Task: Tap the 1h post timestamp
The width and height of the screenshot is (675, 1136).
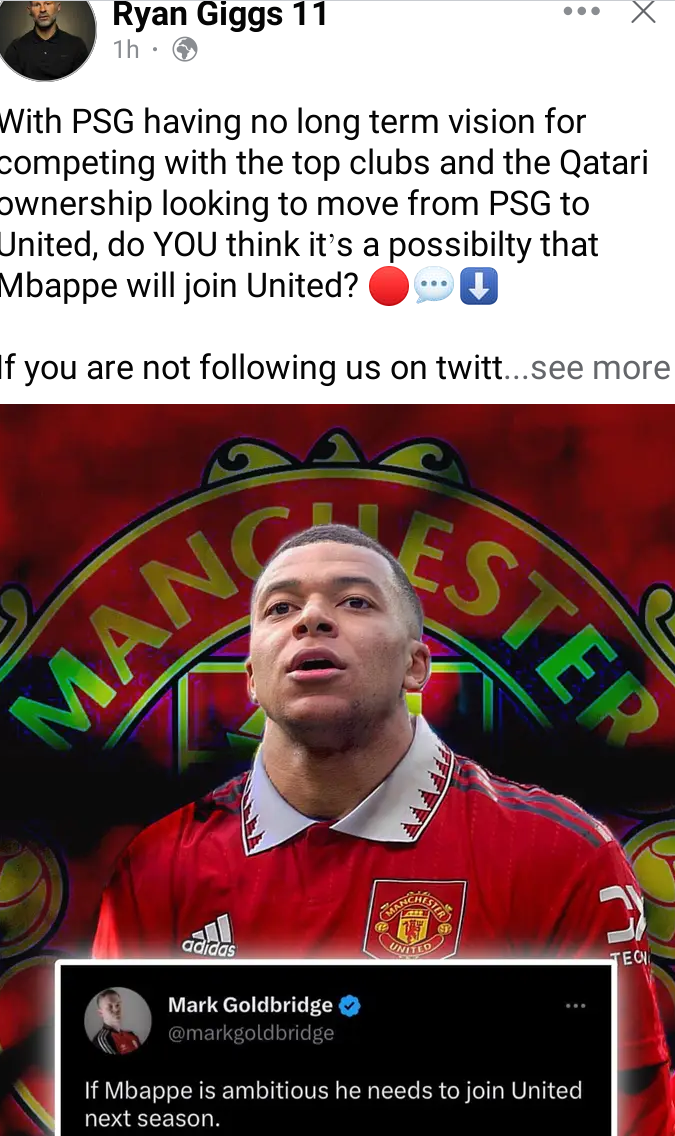Action: point(126,49)
